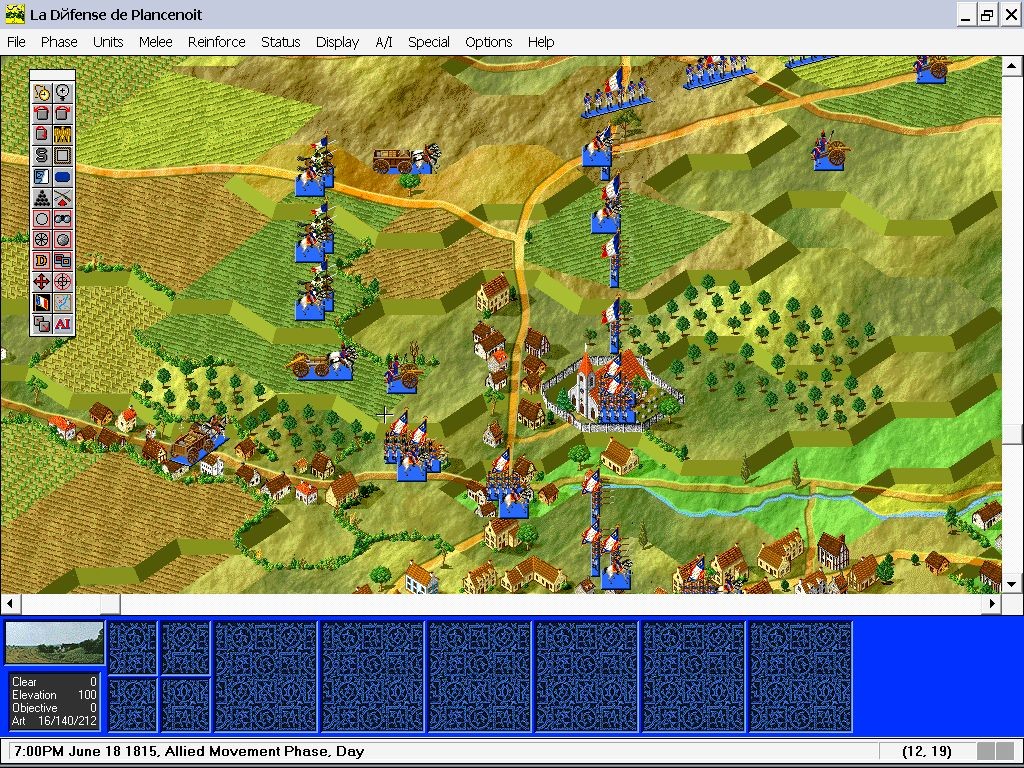This screenshot has height=768, width=1024.
Task: Toggle the gray cannonball toolbar button
Action: [x=63, y=240]
